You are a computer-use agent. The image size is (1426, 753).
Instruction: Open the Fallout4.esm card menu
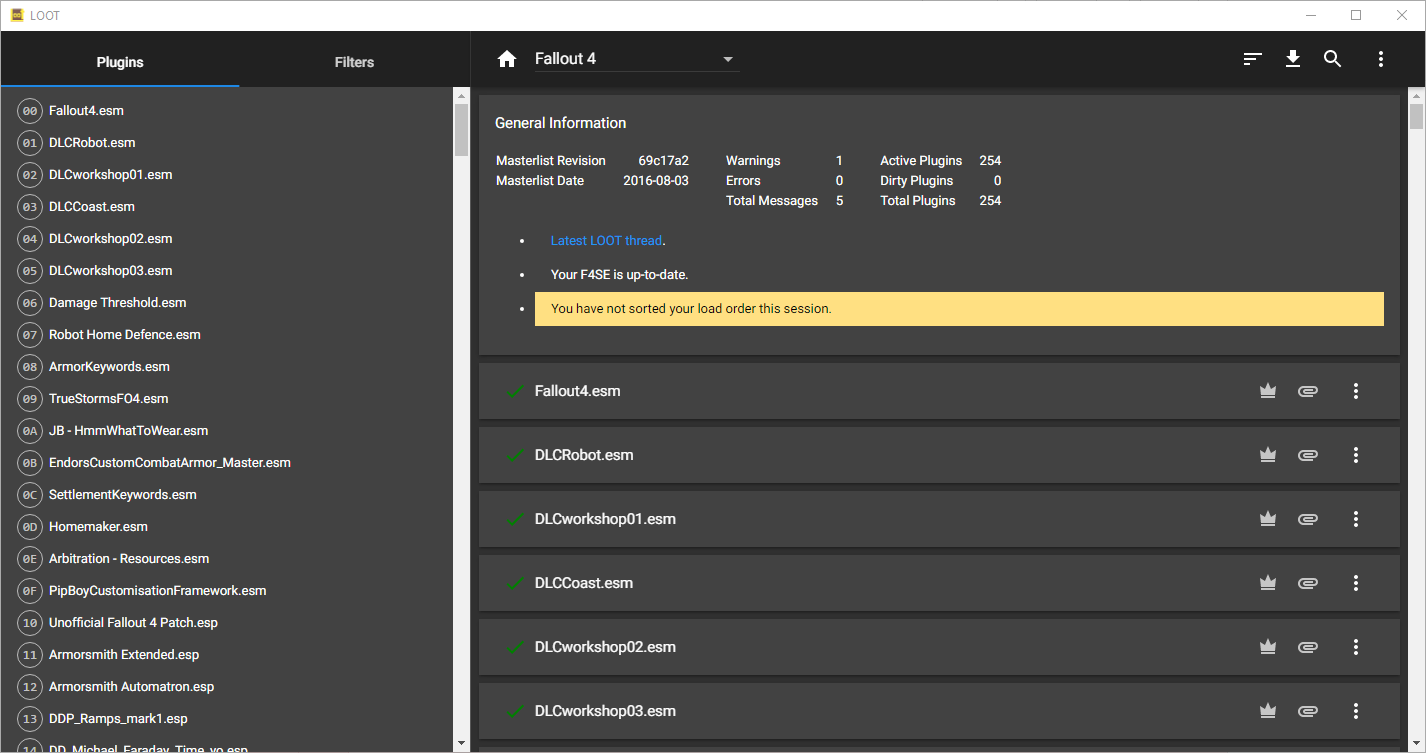pos(1356,391)
